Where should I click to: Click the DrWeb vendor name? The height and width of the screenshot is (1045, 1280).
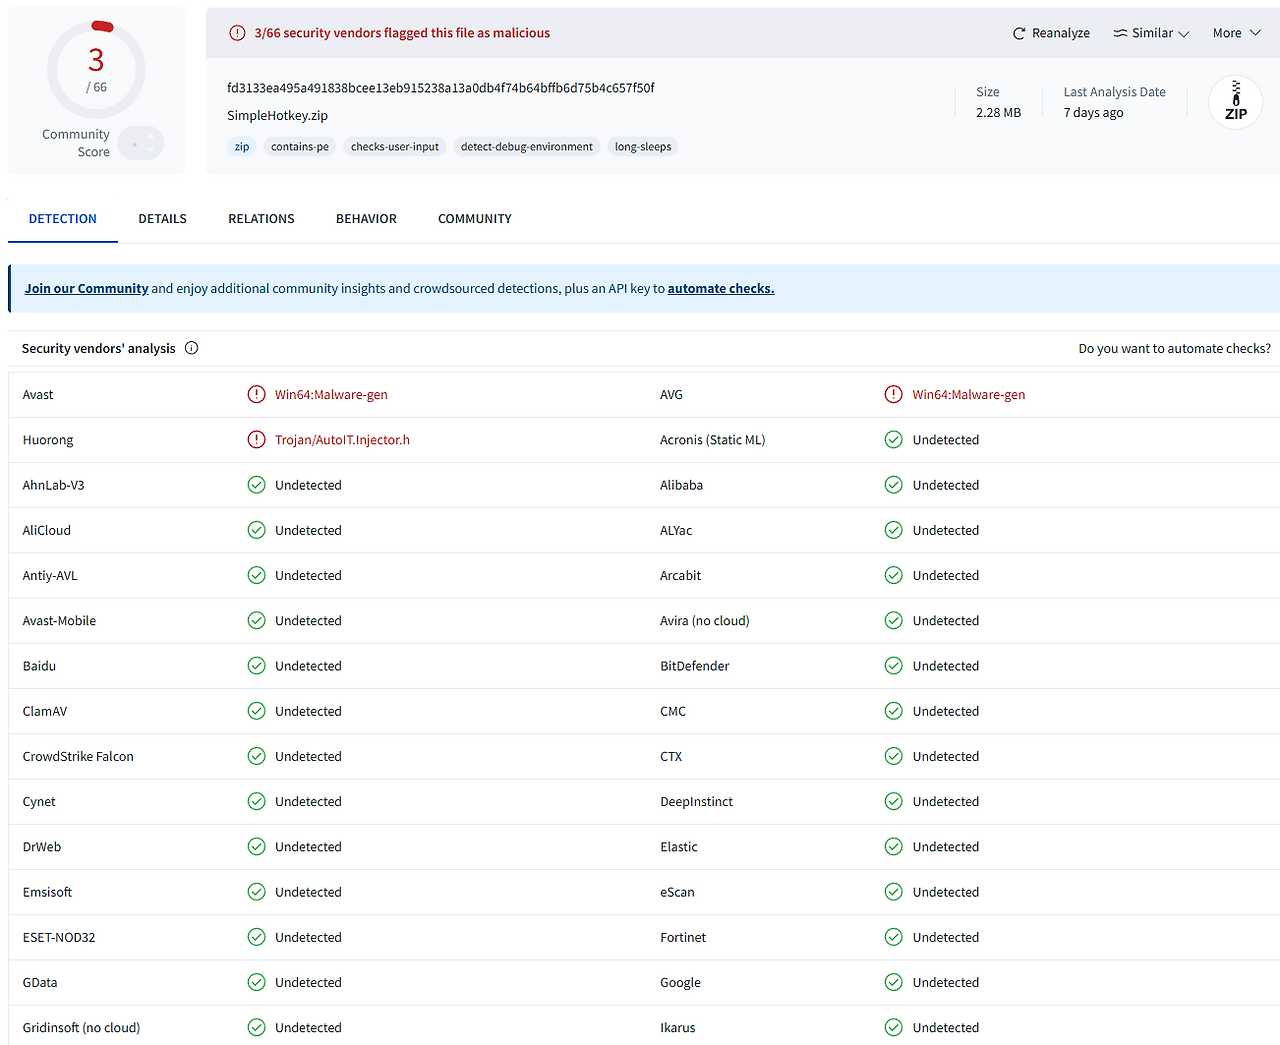(42, 847)
